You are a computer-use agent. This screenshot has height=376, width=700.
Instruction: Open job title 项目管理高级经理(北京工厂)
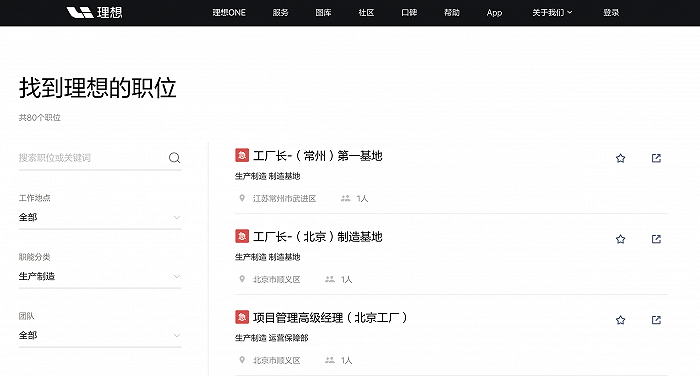(x=330, y=318)
